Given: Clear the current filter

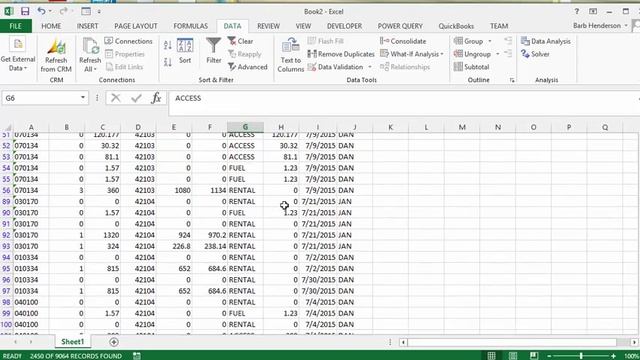Looking at the screenshot, I should [241, 41].
